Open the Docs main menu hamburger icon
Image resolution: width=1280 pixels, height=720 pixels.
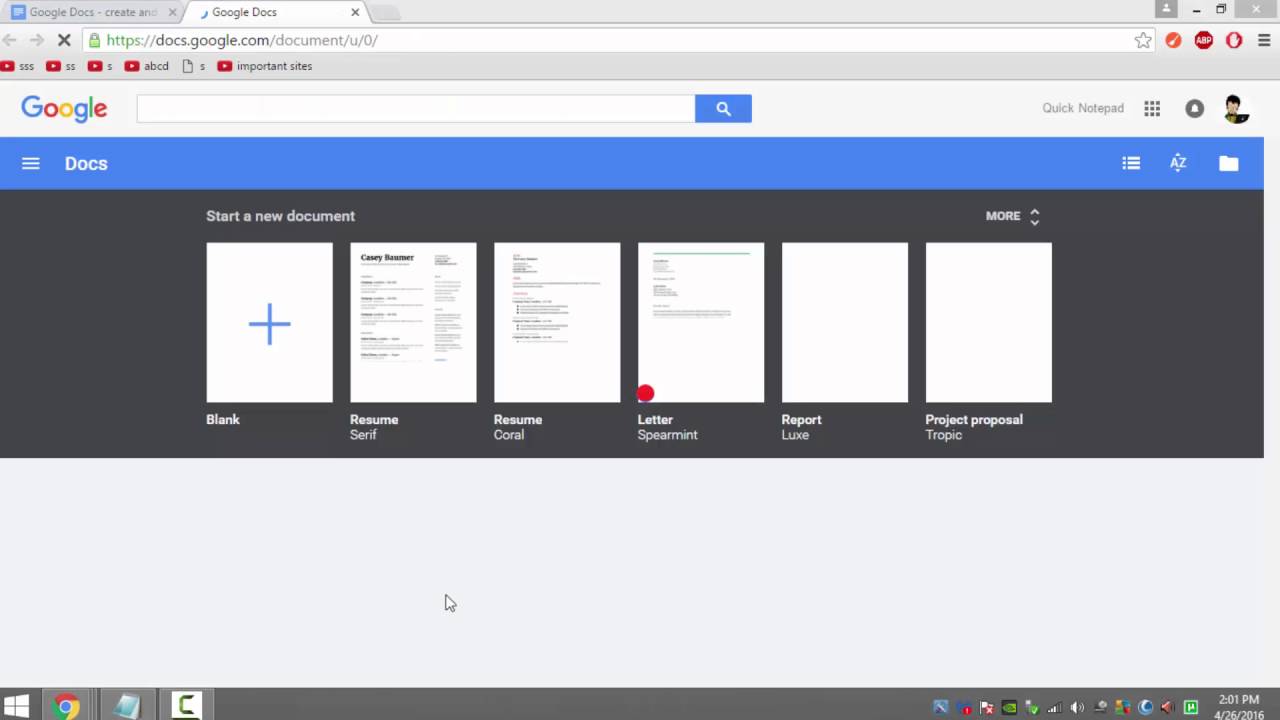(x=31, y=163)
